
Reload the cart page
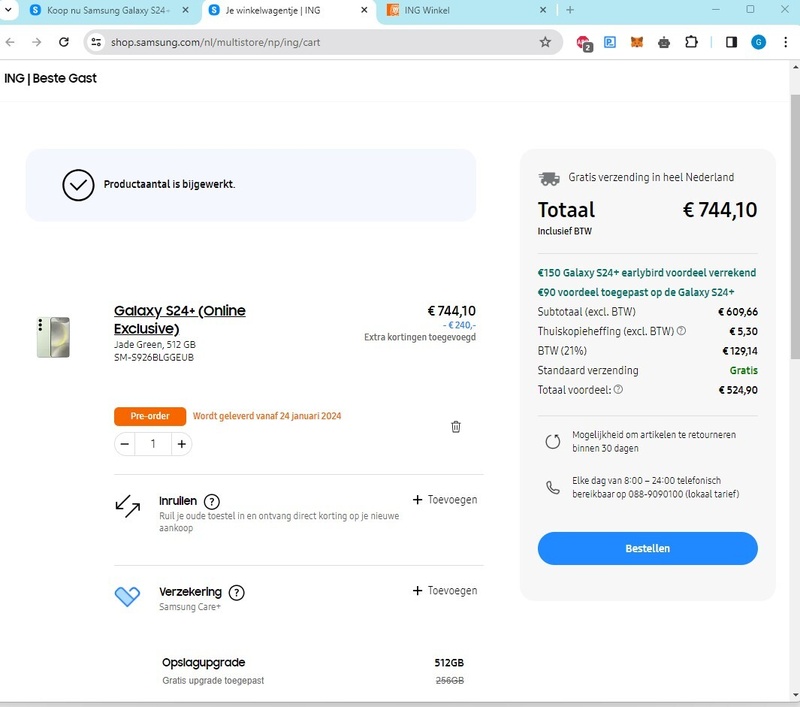(x=64, y=42)
